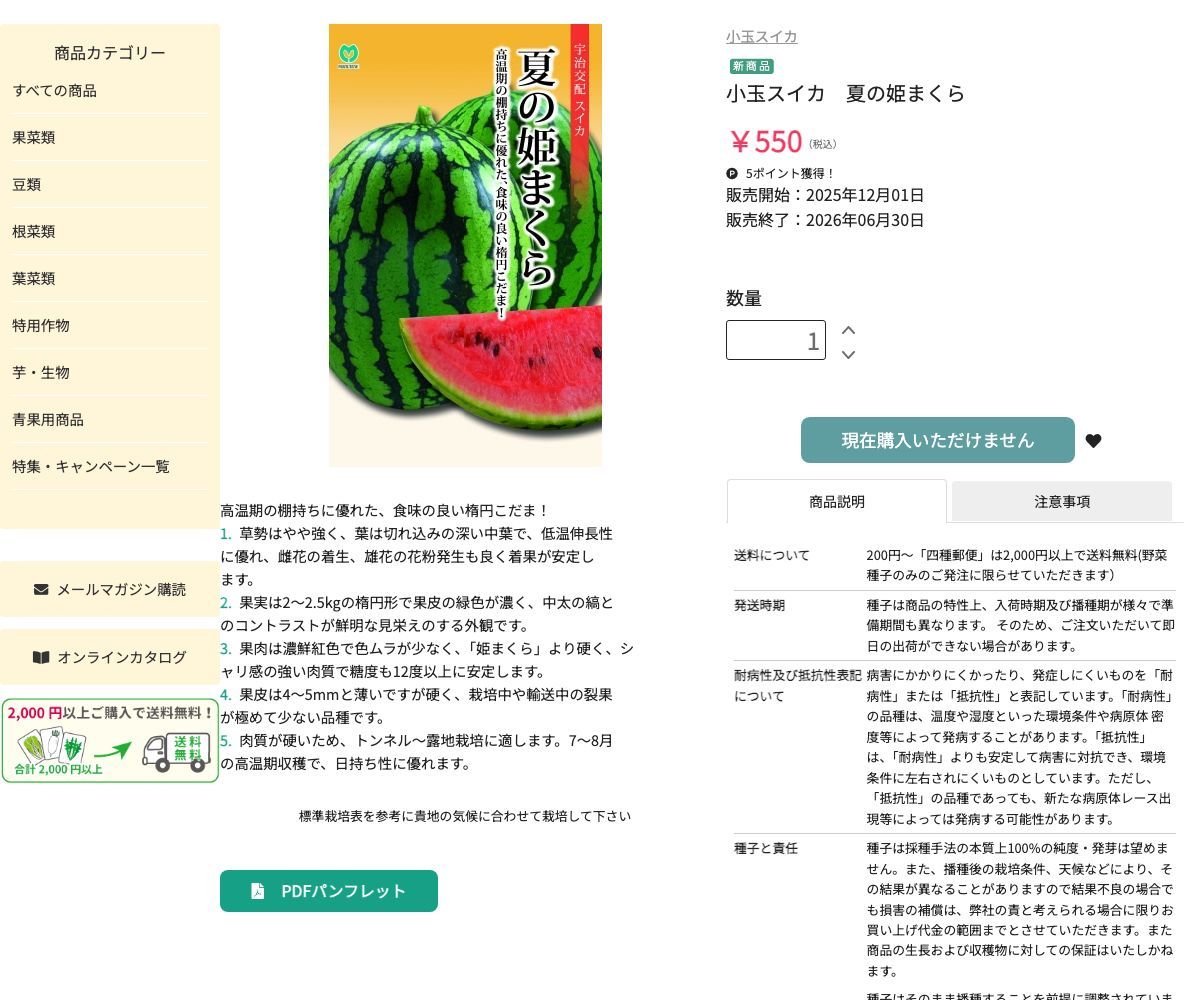Open the PDFパンフレット button
This screenshot has height=1000, width=1200.
pos(329,891)
